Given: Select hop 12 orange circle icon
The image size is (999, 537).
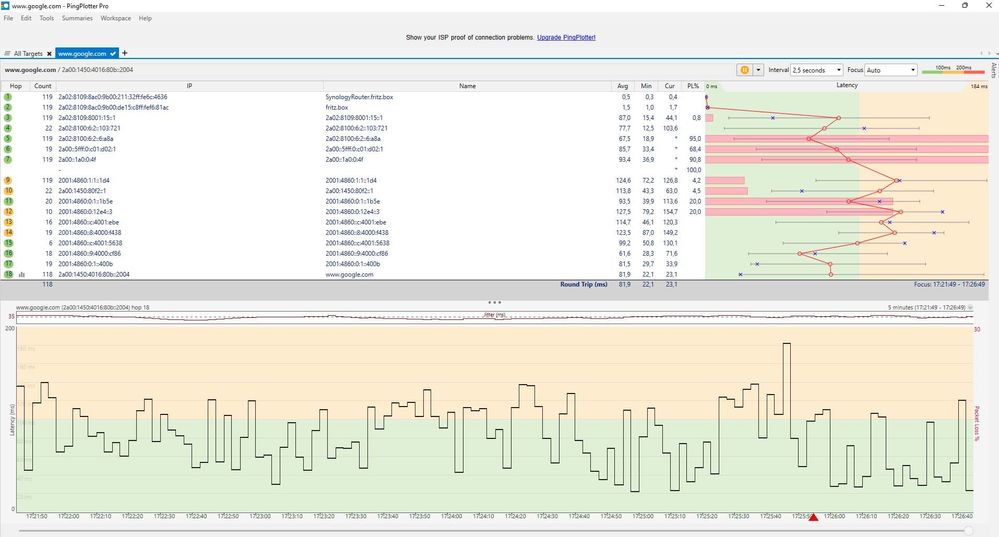Looking at the screenshot, I should [8, 211].
